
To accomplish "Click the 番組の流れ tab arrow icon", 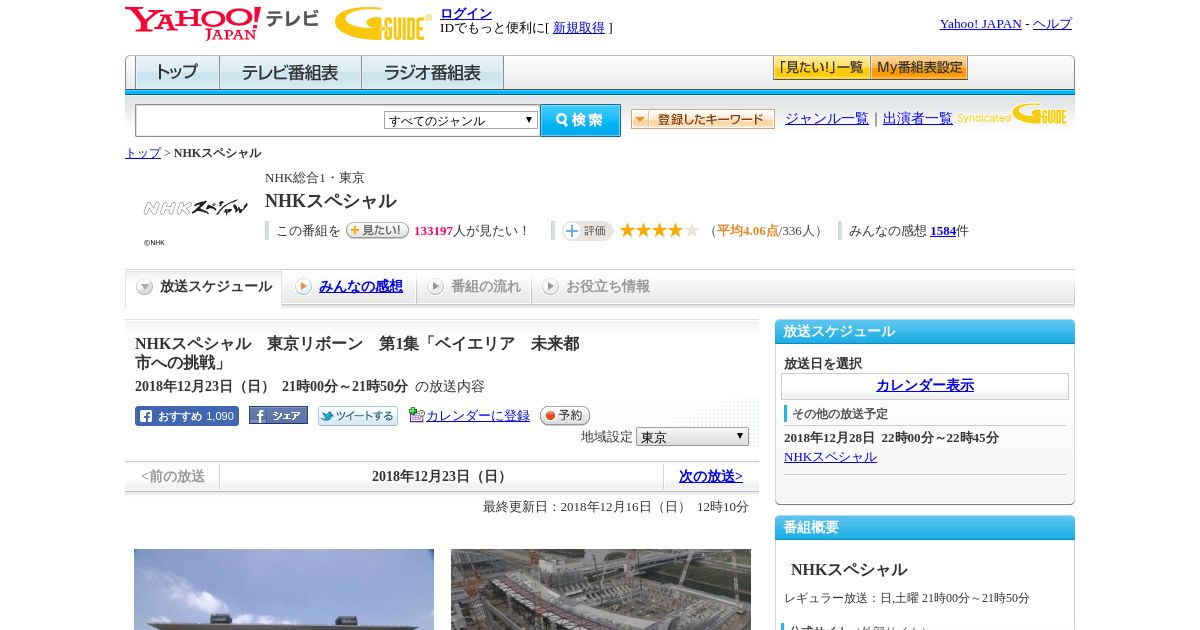I will click(435, 287).
